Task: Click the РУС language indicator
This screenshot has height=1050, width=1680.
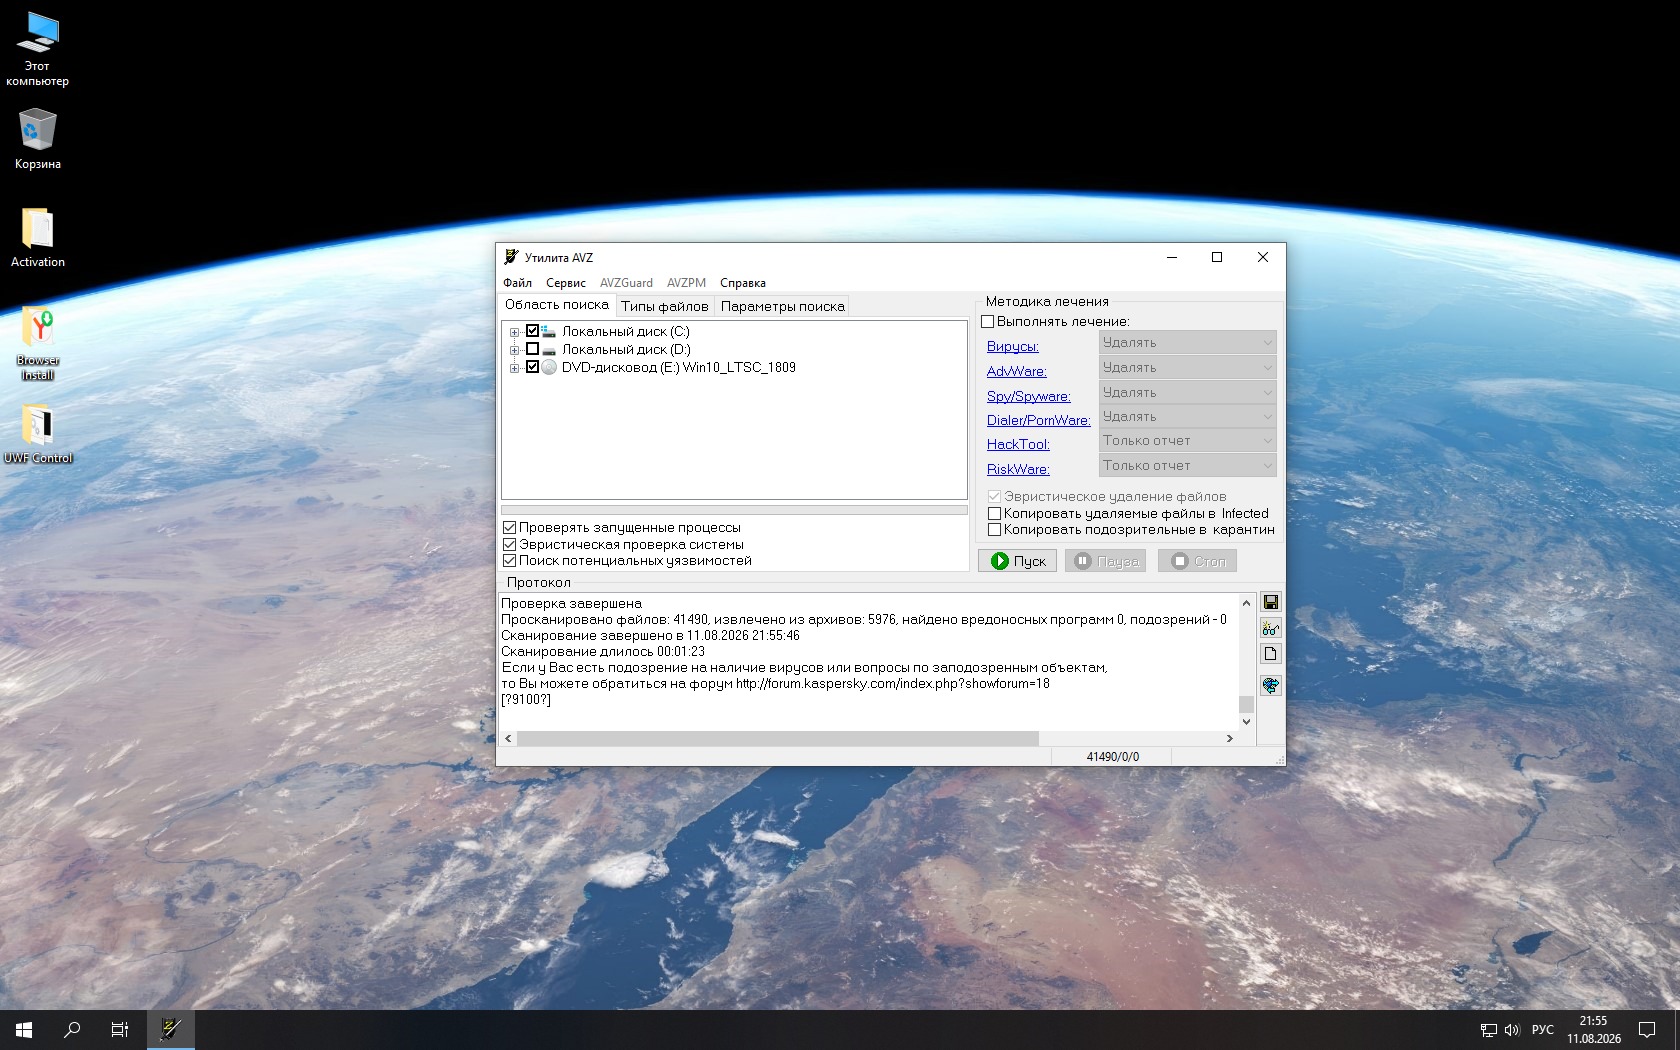Action: pyautogui.click(x=1543, y=1030)
